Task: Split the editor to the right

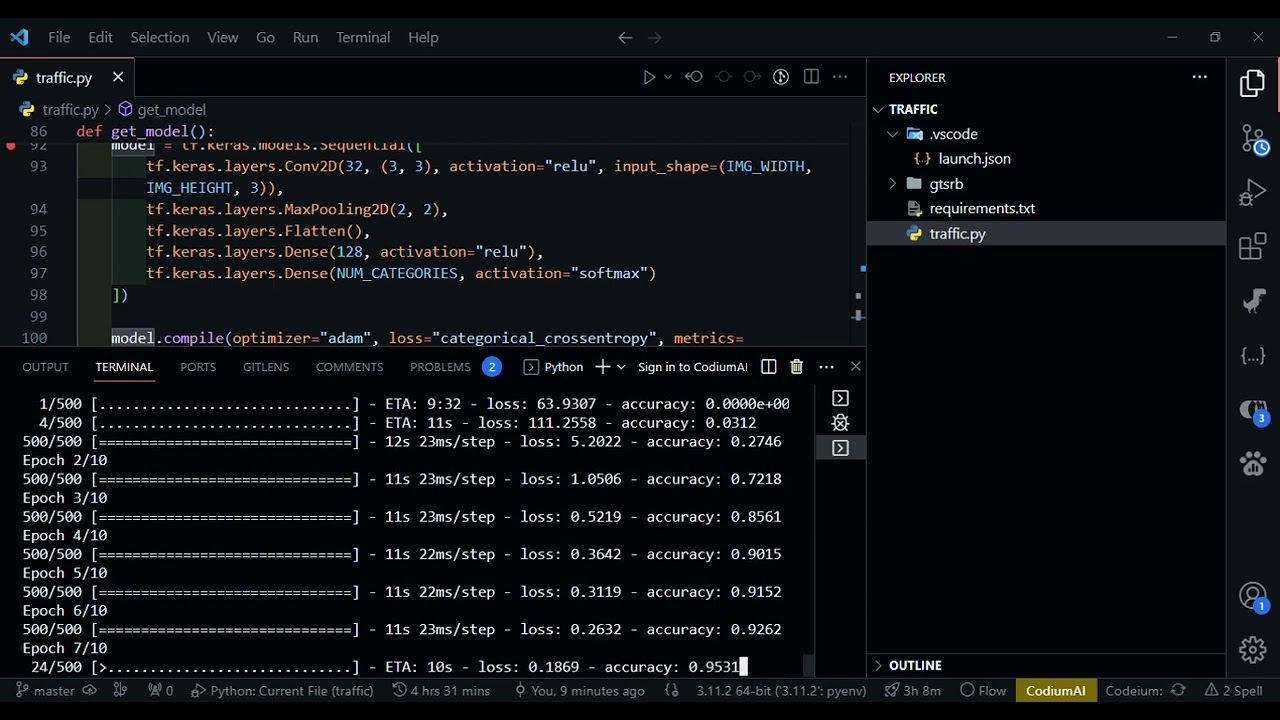Action: coord(811,77)
